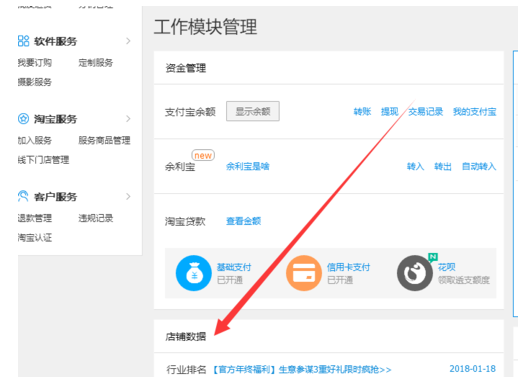Click the green N badge on 花呗

point(433,257)
